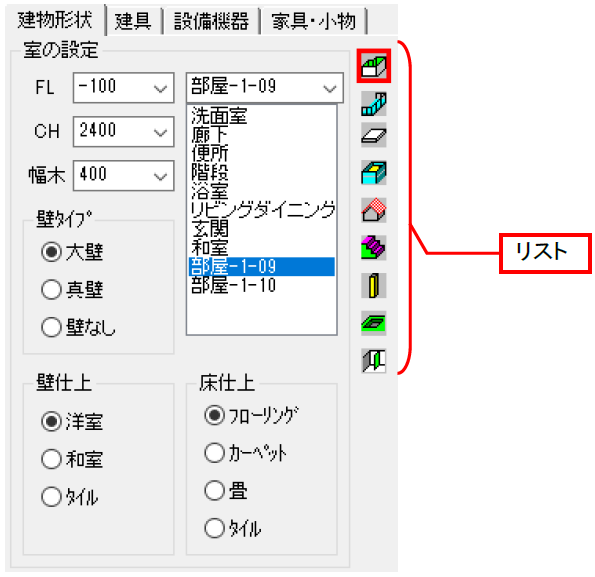Image resolution: width=595 pixels, height=577 pixels.
Task: Choose リビングダイニング from the room list
Action: click(262, 210)
